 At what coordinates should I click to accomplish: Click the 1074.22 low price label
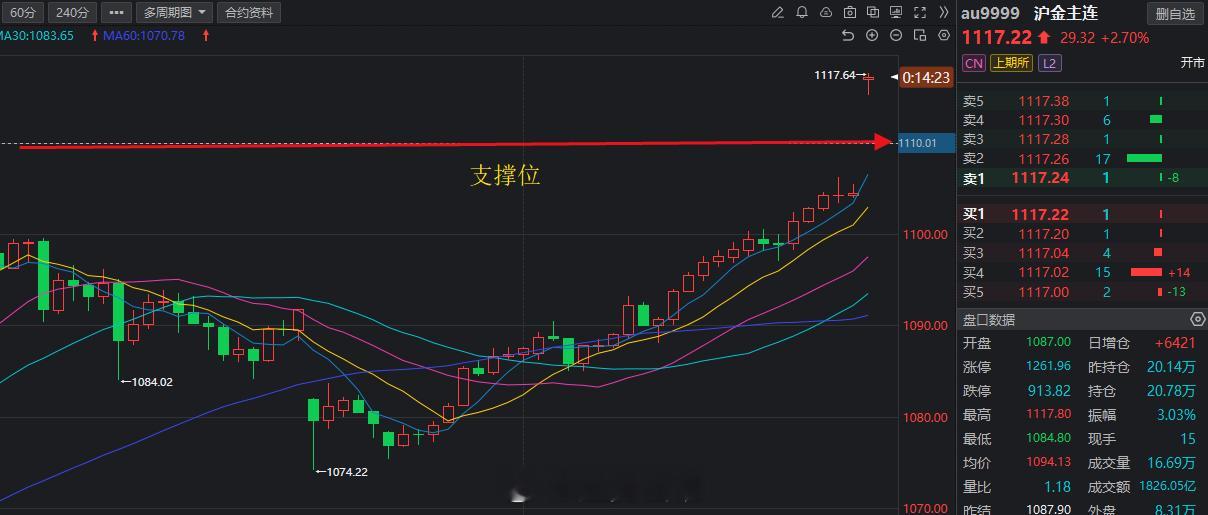346,471
